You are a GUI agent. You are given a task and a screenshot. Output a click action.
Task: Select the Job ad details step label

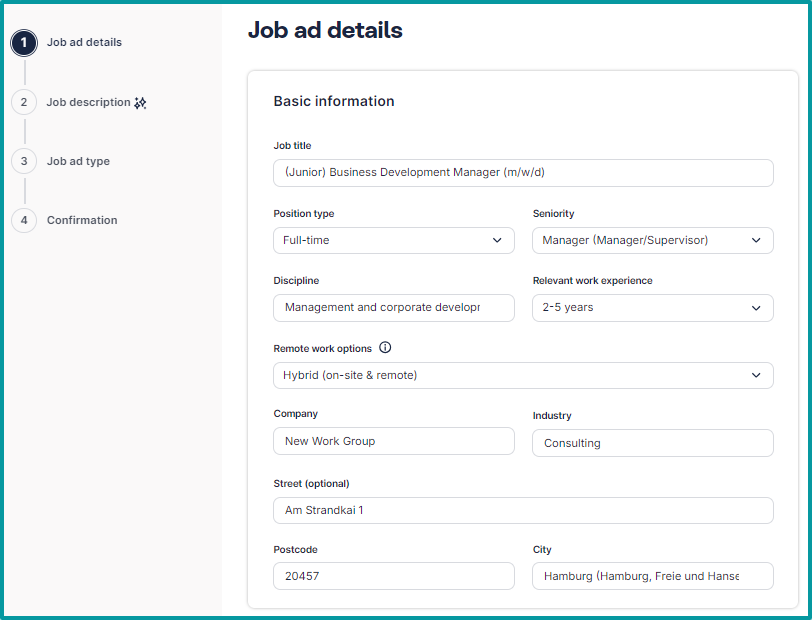84,43
